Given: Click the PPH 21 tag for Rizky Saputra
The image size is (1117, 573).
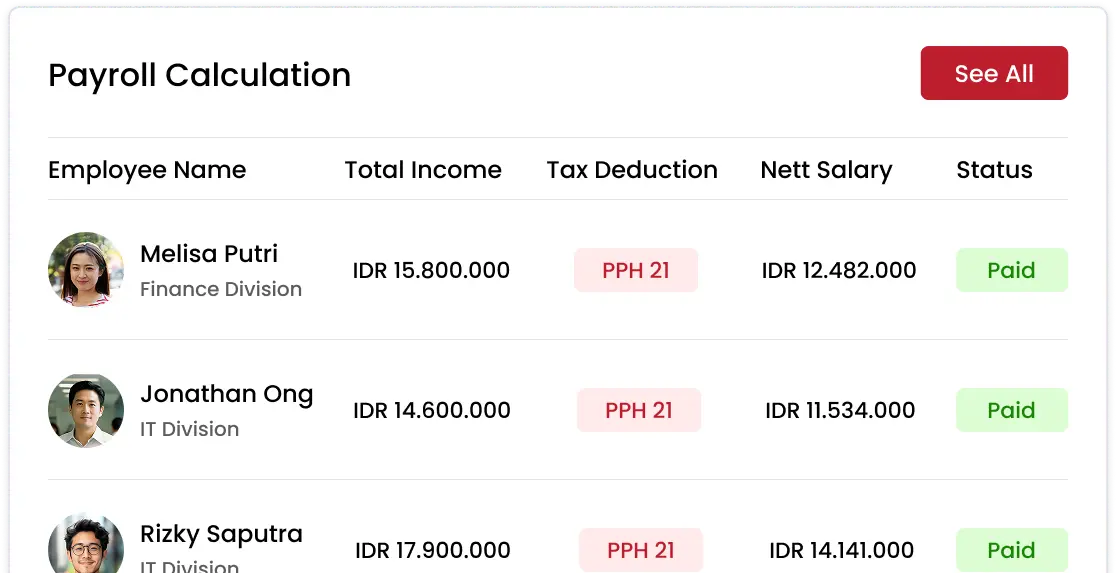Looking at the screenshot, I should click(x=641, y=550).
